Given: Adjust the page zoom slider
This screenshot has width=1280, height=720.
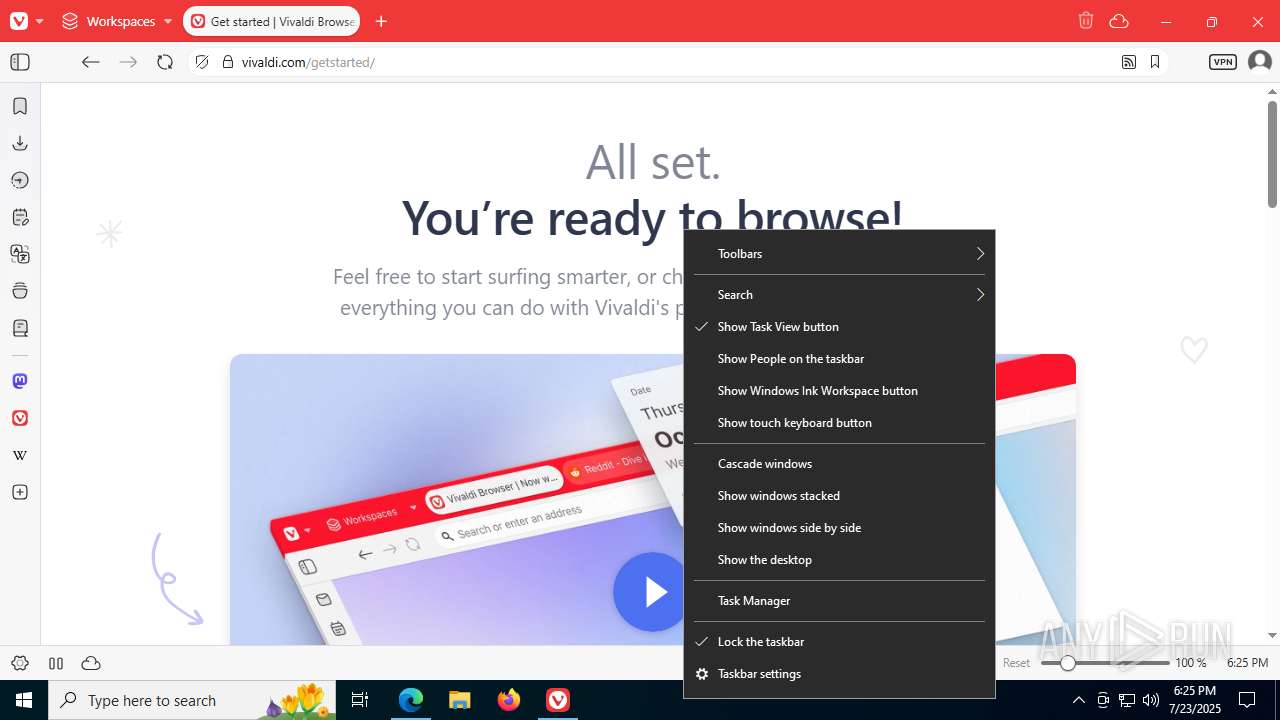Looking at the screenshot, I should pos(1105,663).
